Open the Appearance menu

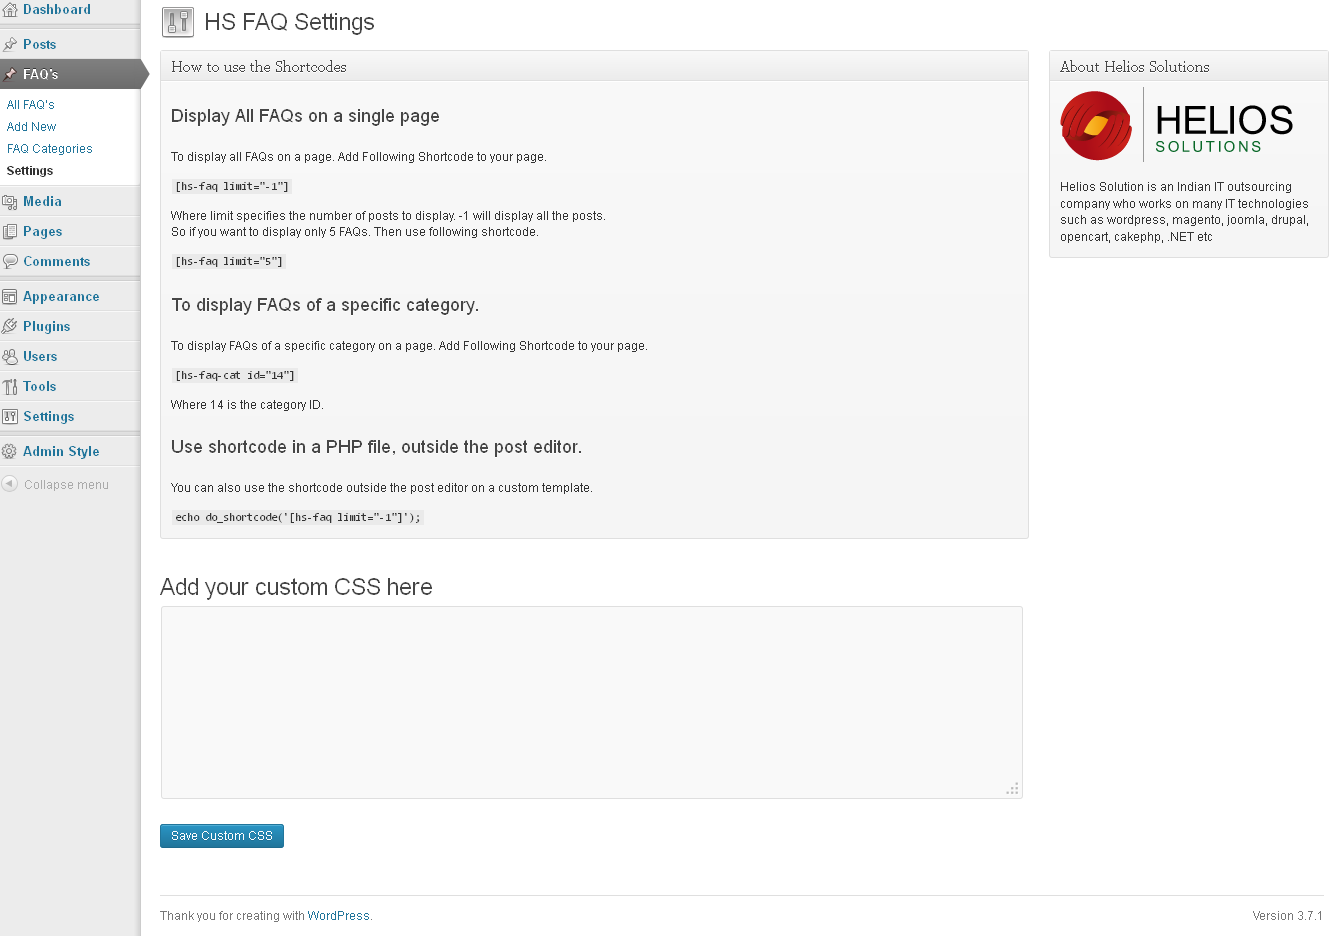click(61, 297)
